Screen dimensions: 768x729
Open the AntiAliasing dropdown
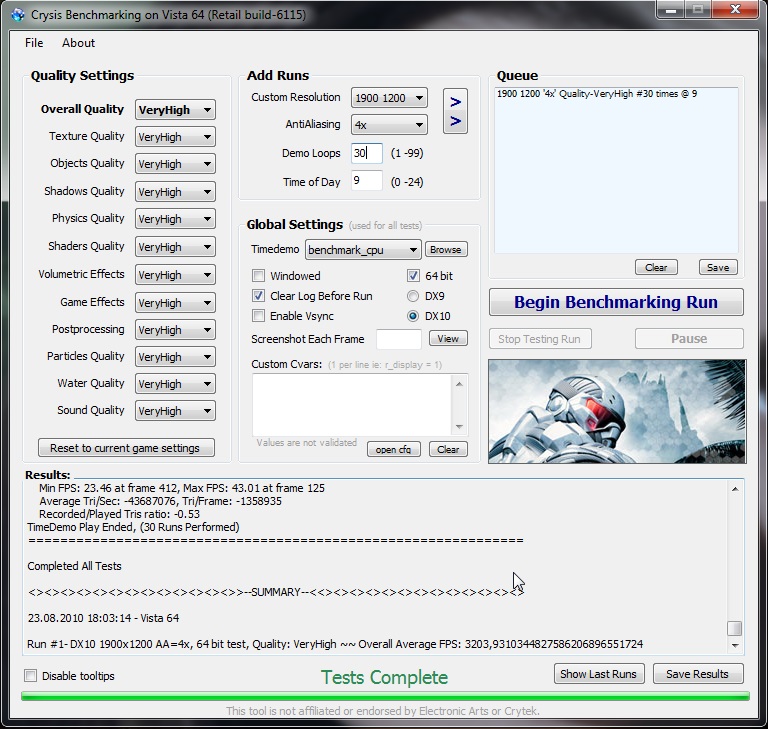389,124
